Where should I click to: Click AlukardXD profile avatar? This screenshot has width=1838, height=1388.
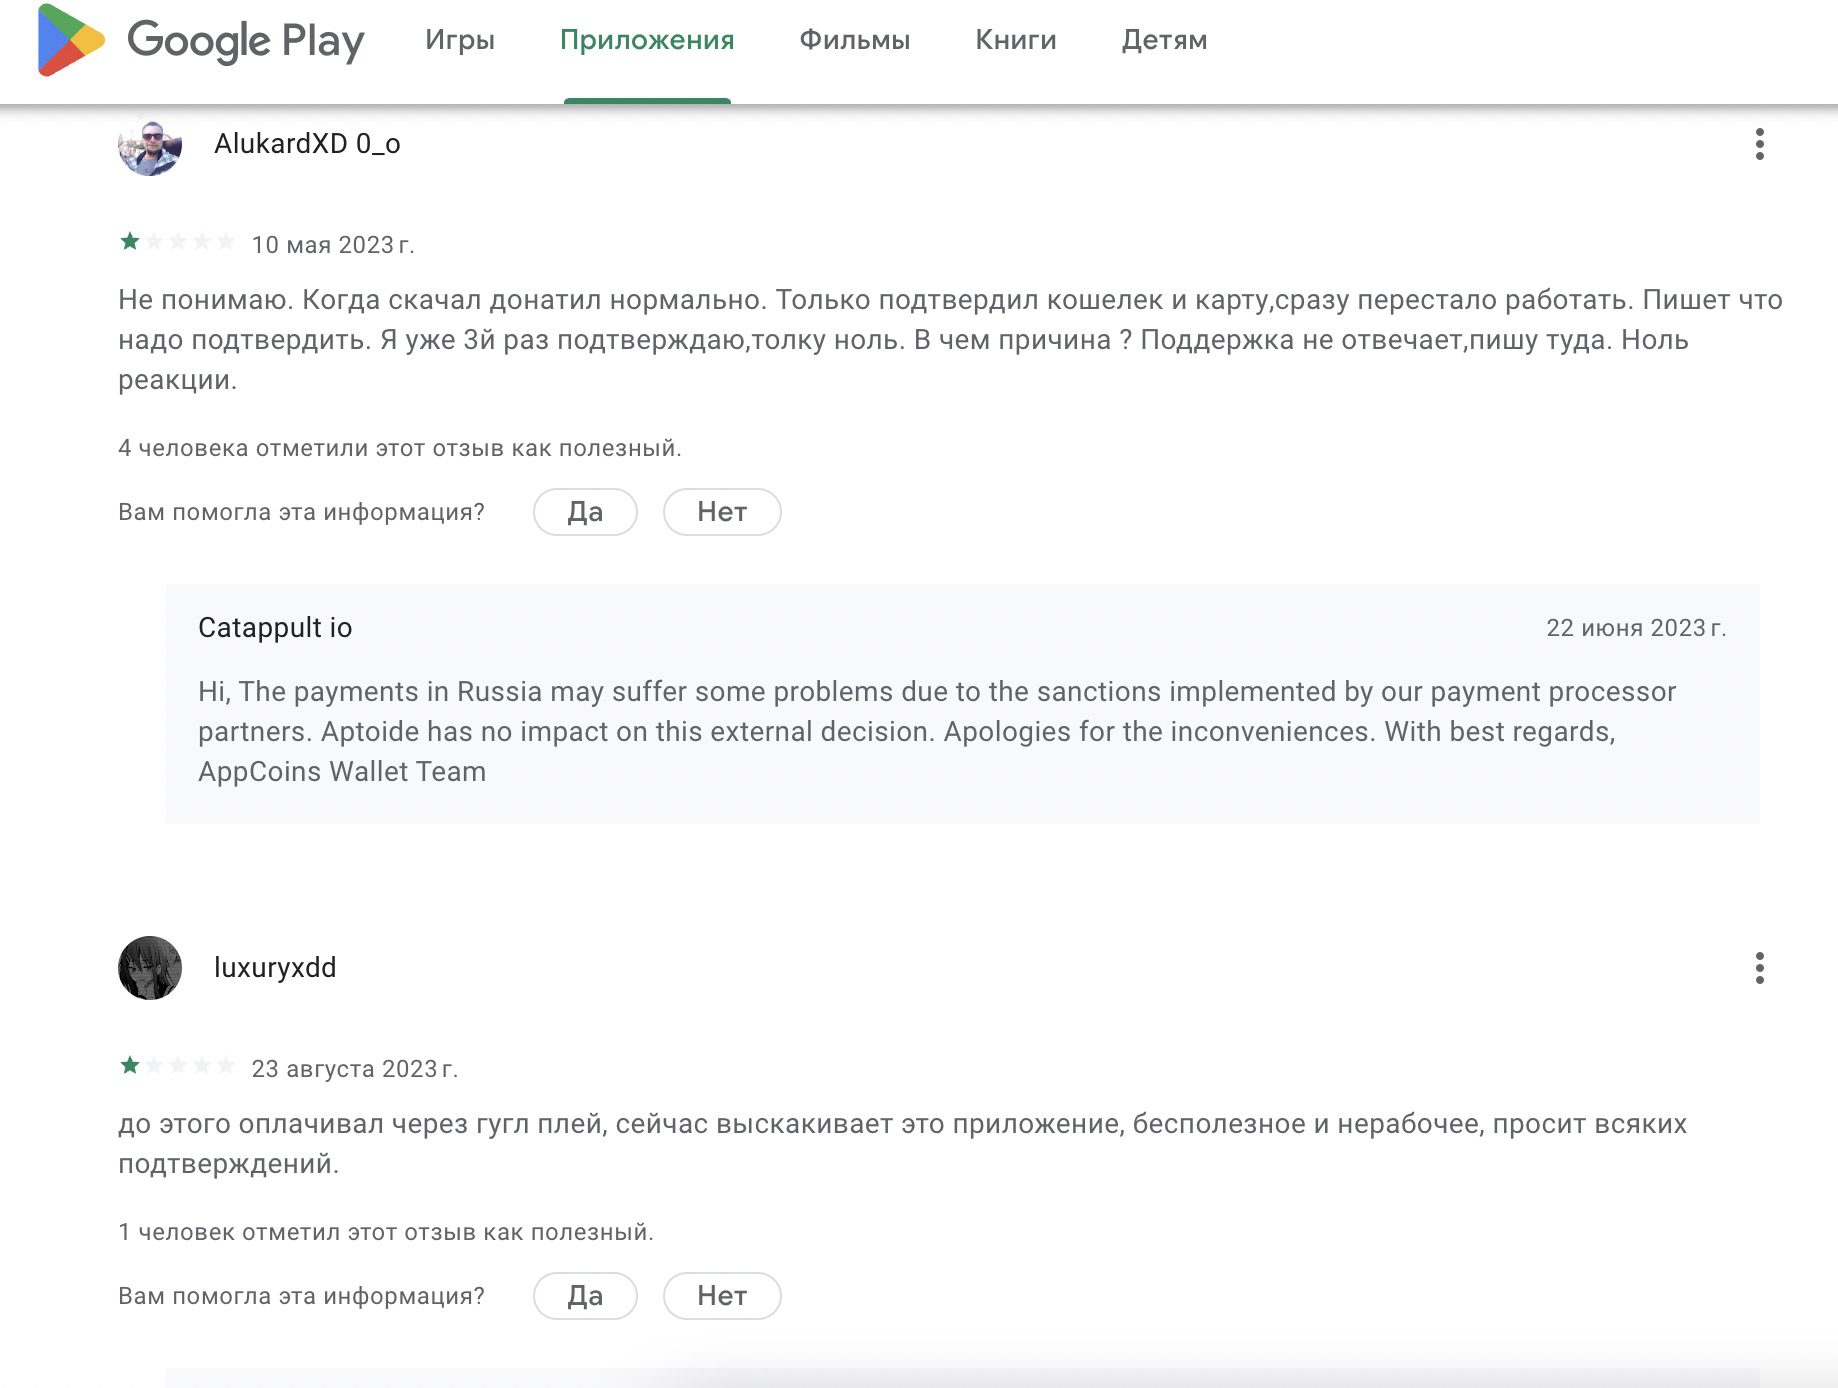pyautogui.click(x=150, y=146)
